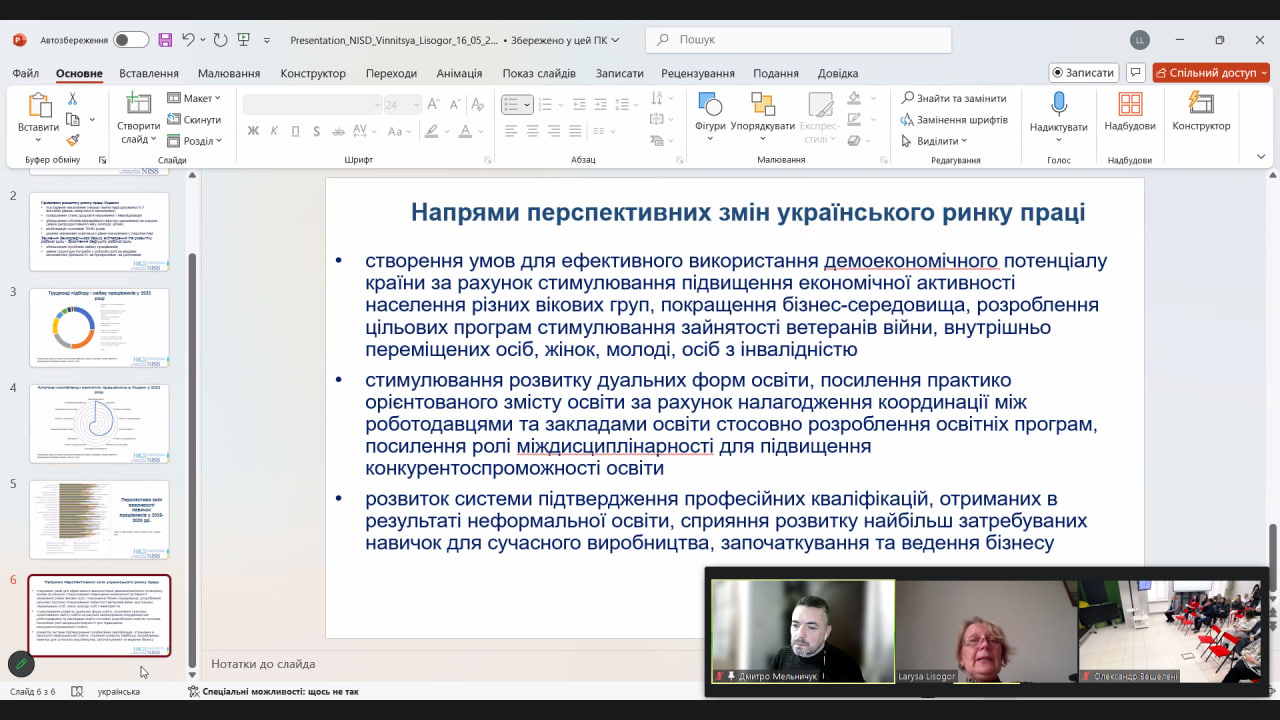The image size is (1280, 720).
Task: Click the PowerPoint app logo
Action: (x=19, y=40)
